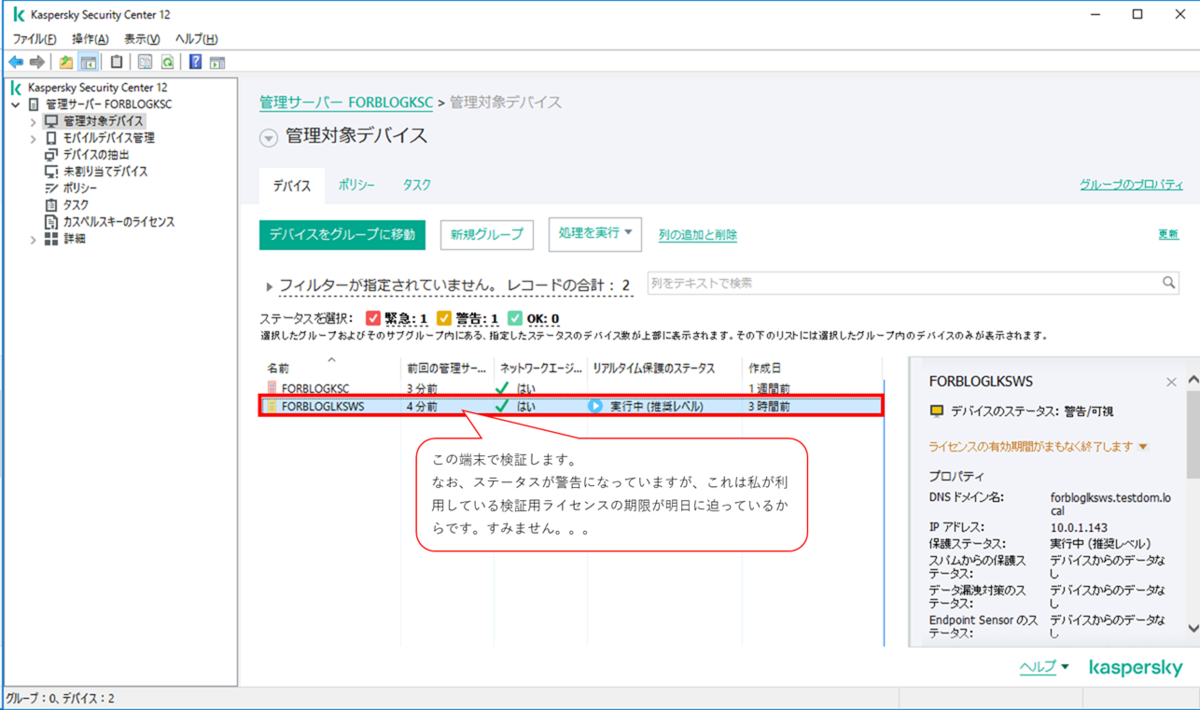
Task: Click the monitor icon of 管理対象デバイス node
Action: [x=52, y=121]
